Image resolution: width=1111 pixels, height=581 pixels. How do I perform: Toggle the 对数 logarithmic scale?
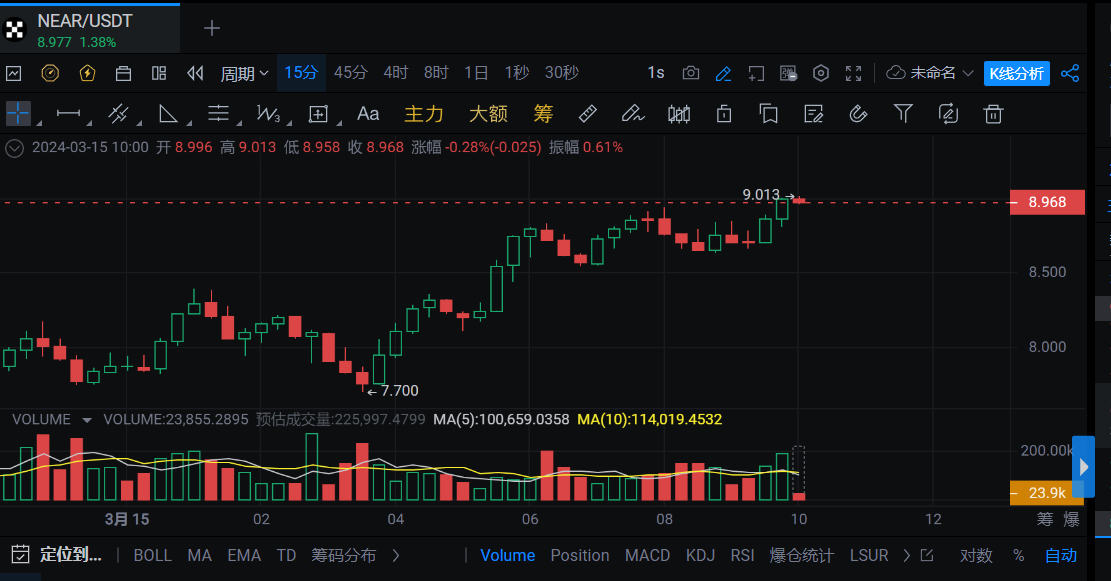pyautogui.click(x=976, y=555)
